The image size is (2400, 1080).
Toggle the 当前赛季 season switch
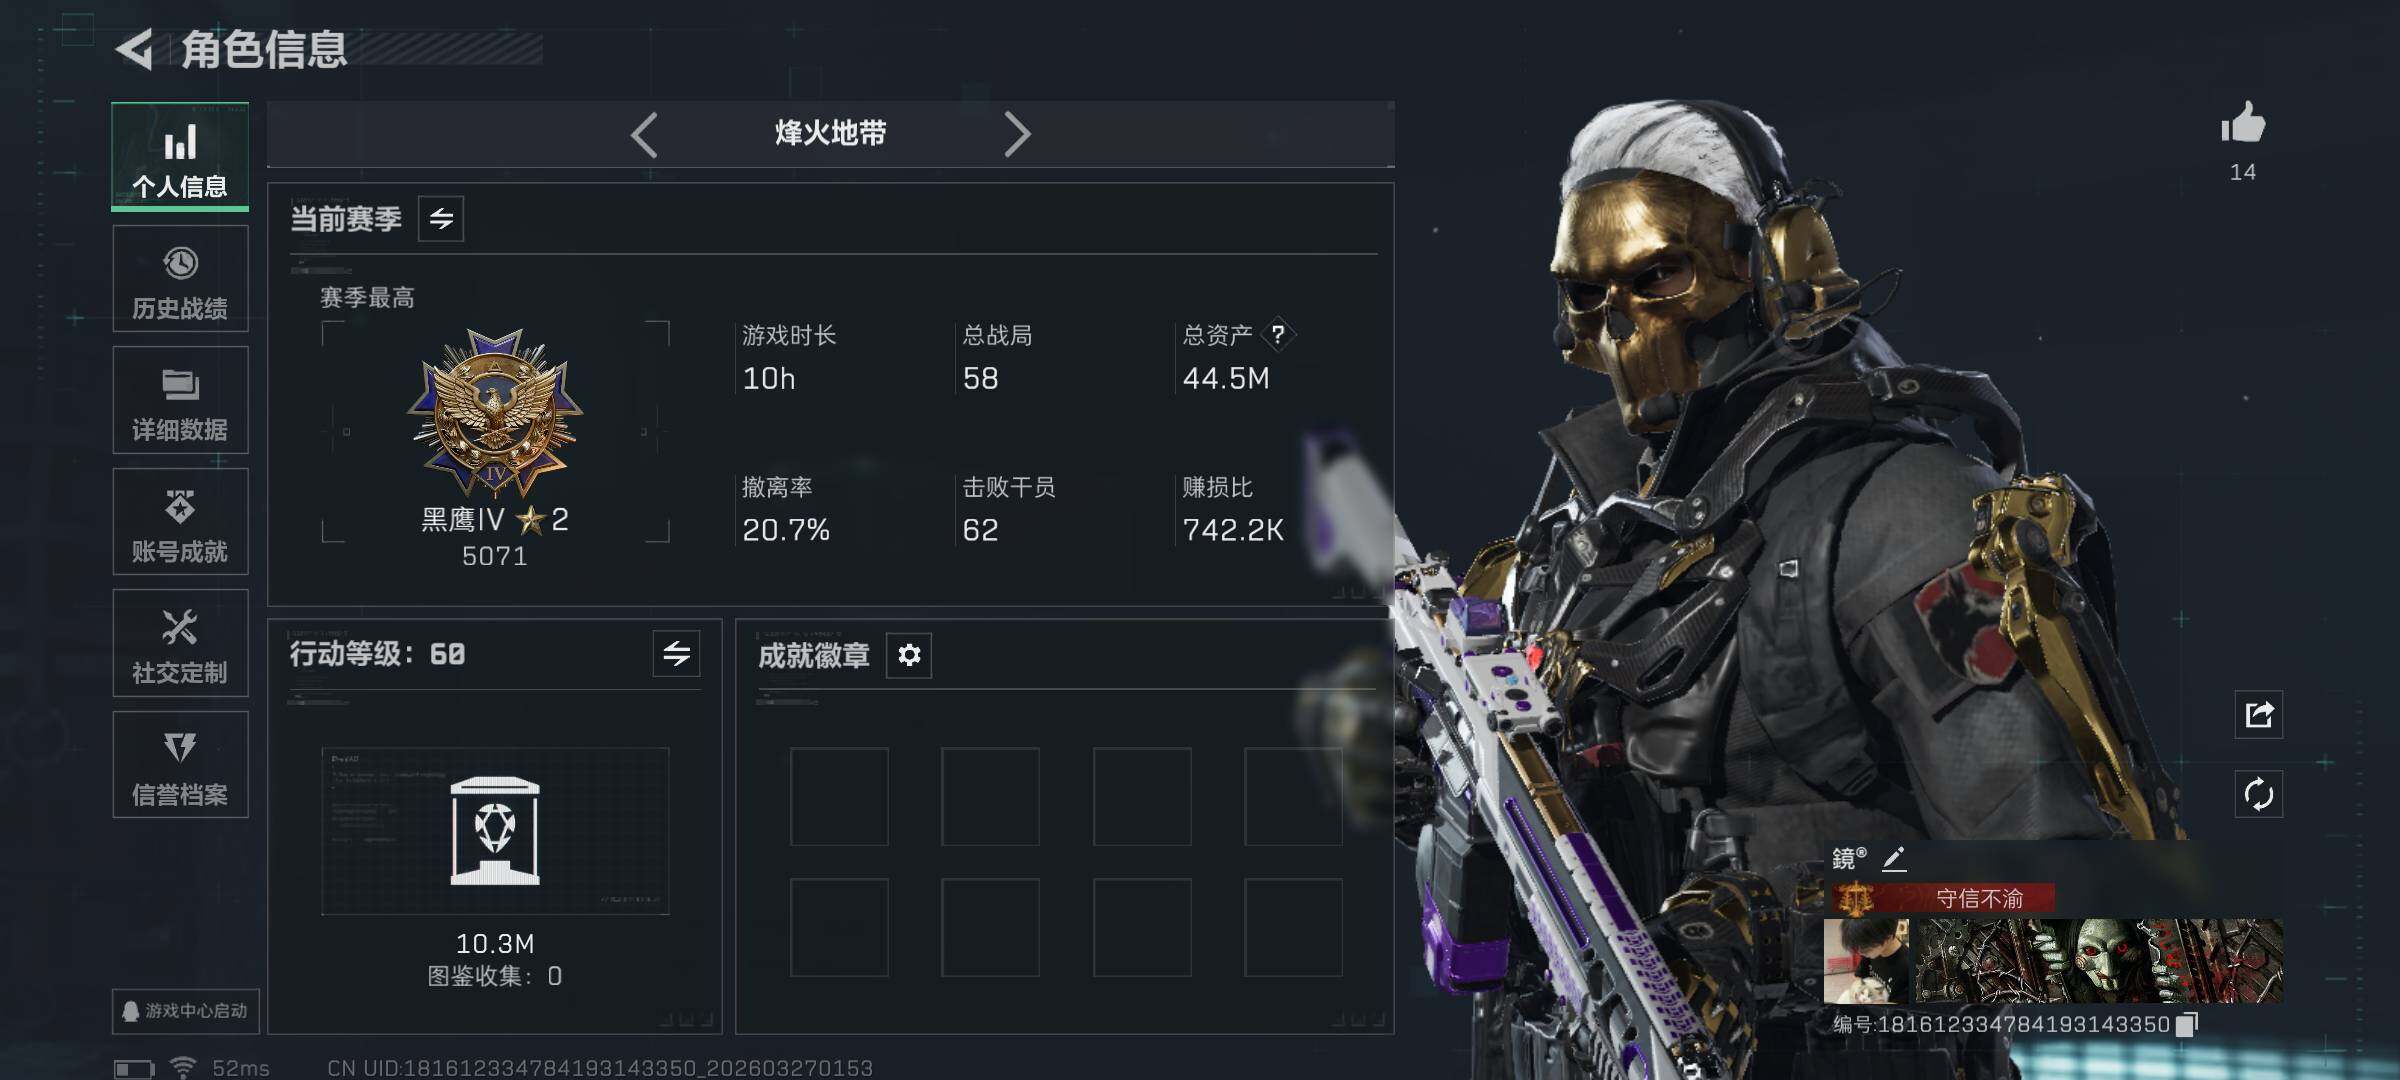click(441, 219)
